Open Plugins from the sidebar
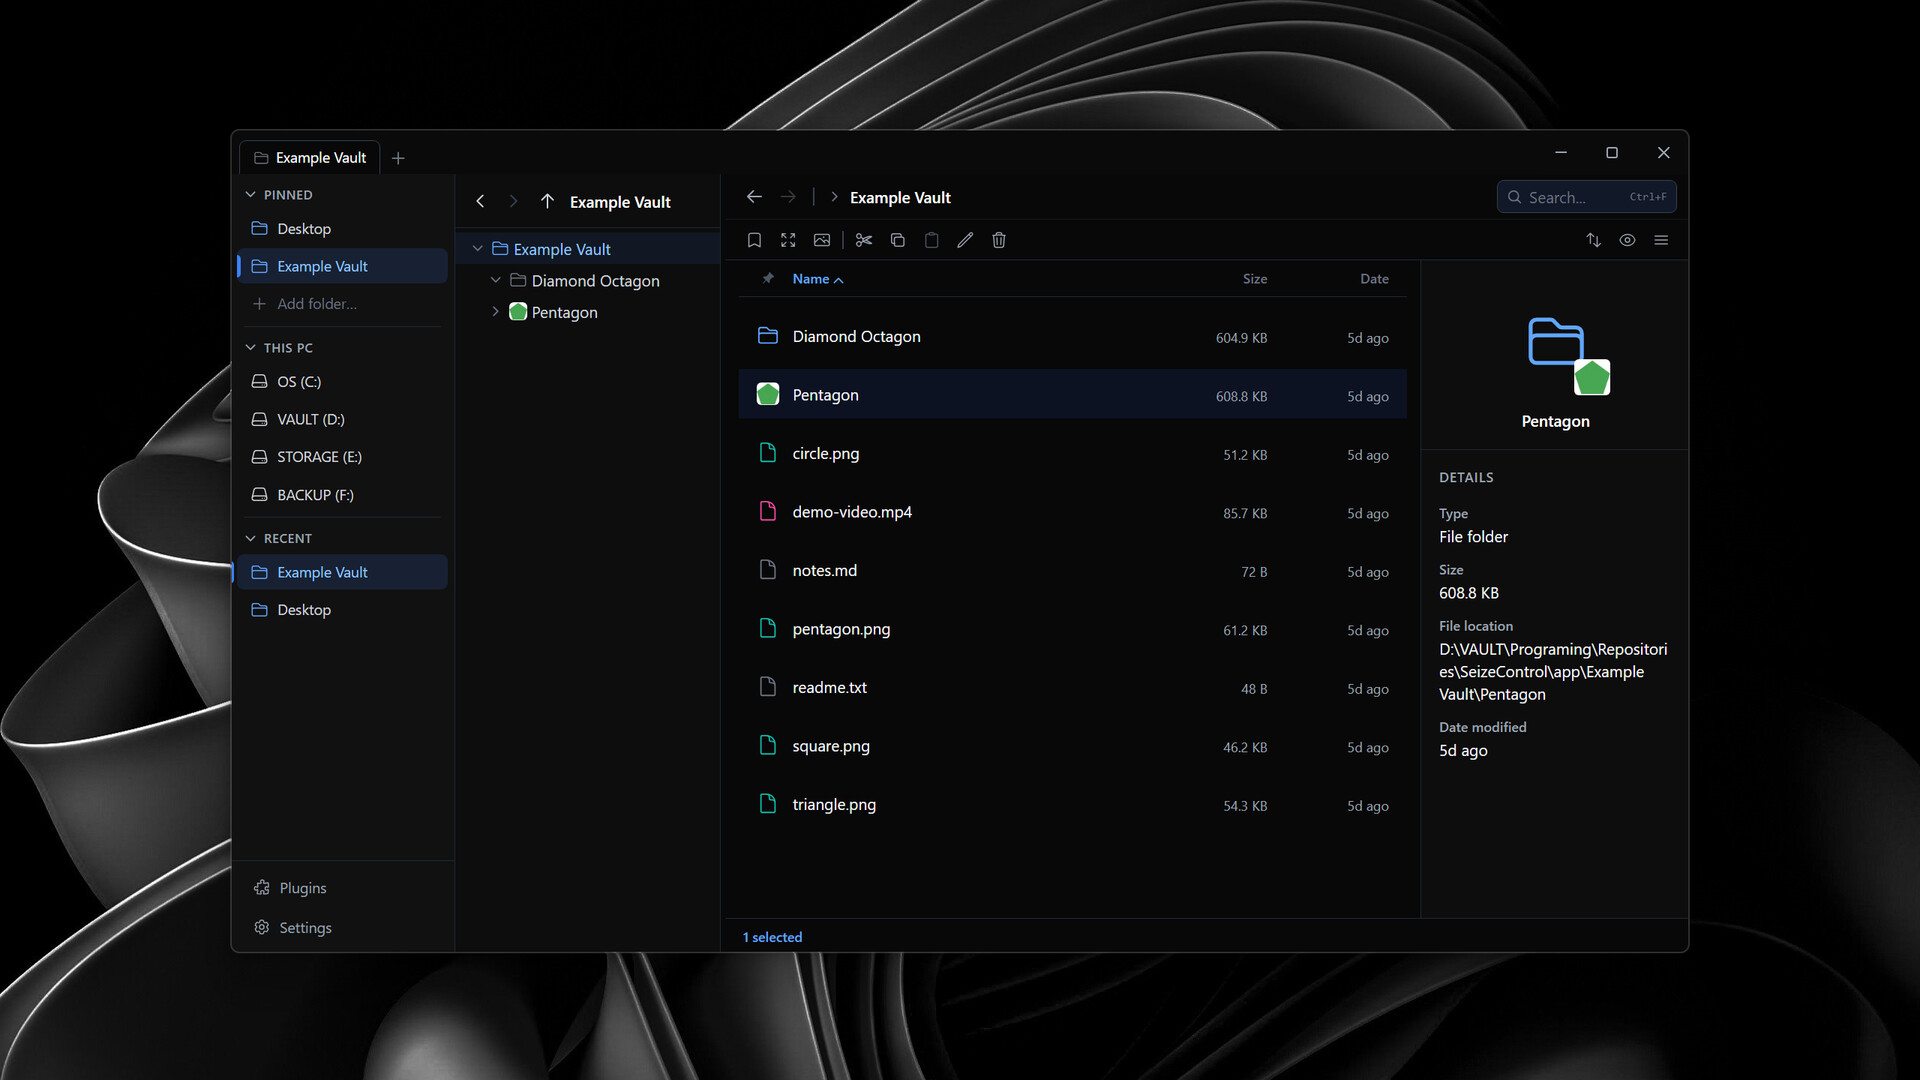 point(302,888)
